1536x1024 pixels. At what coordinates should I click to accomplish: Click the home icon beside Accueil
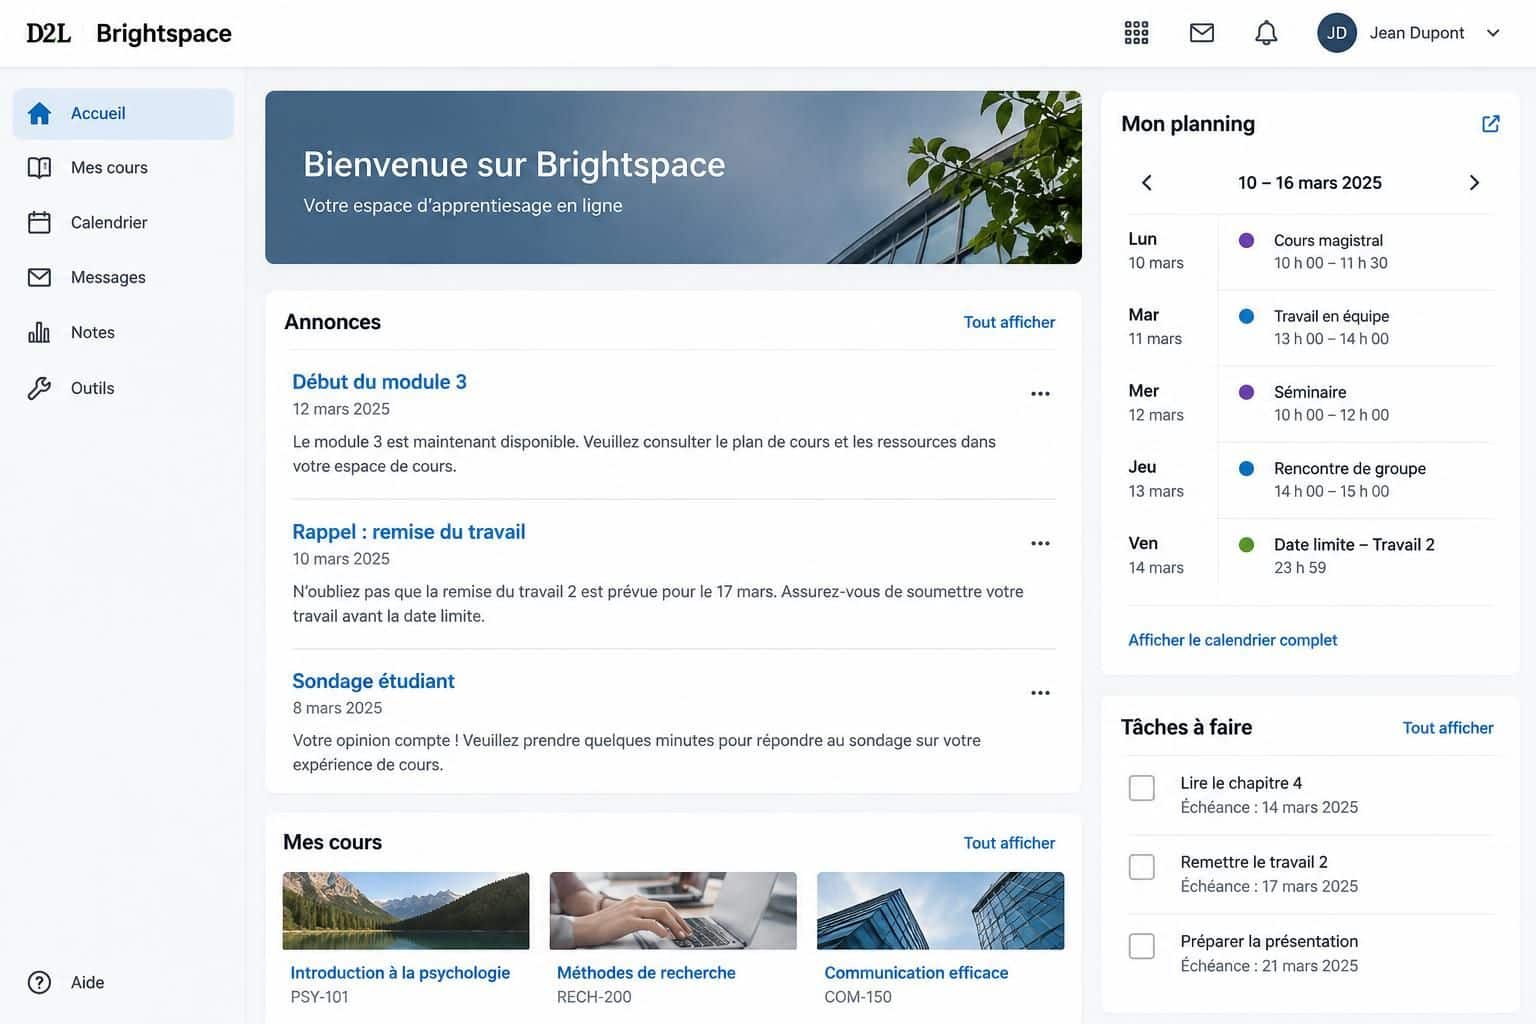click(x=39, y=113)
